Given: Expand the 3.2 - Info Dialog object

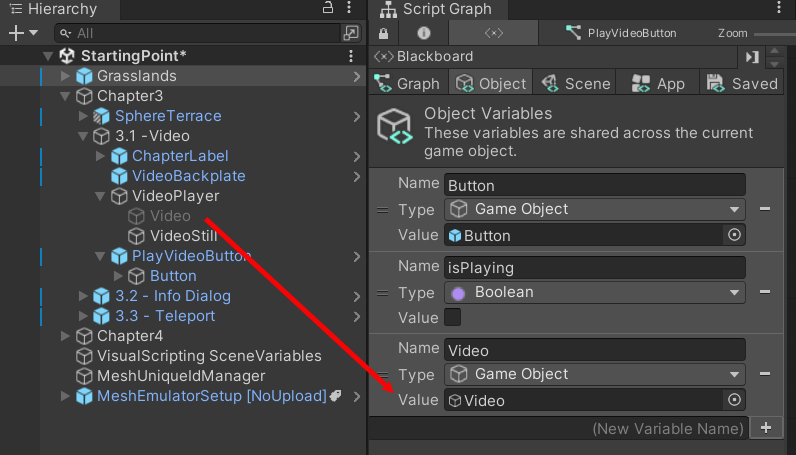Looking at the screenshot, I should [x=83, y=296].
